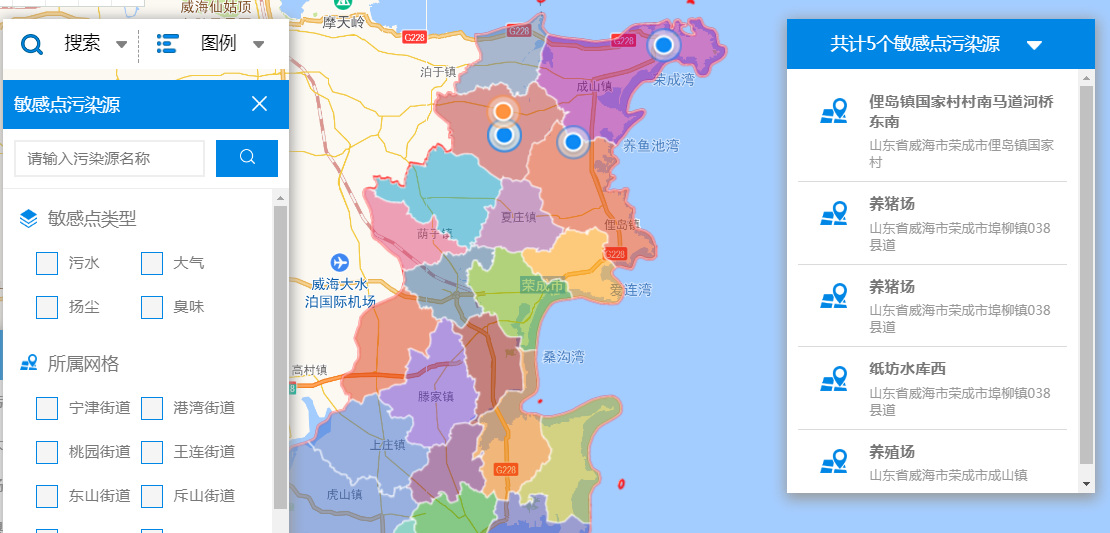Click the 夏庄镇 map label
This screenshot has height=533, width=1110.
coord(518,217)
